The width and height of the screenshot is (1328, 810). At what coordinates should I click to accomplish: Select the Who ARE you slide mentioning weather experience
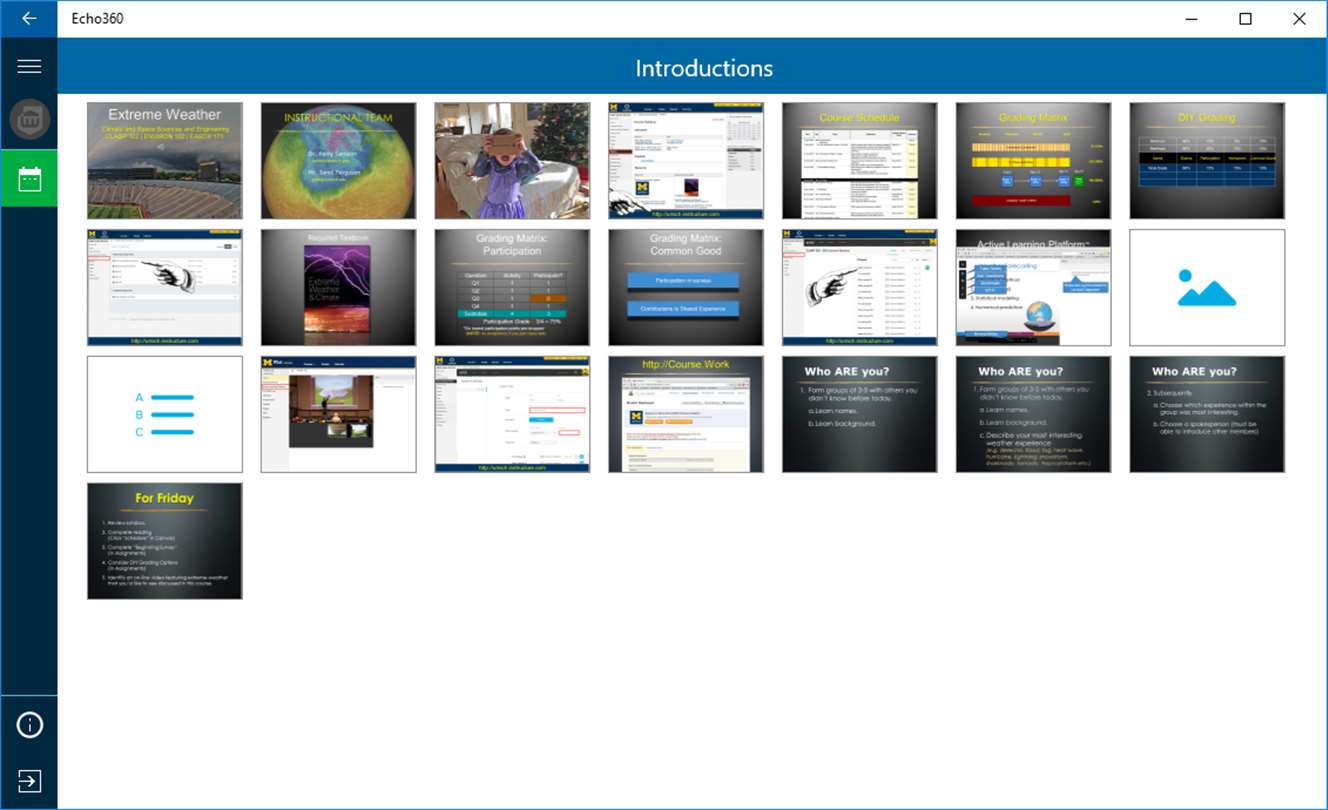coord(1034,414)
